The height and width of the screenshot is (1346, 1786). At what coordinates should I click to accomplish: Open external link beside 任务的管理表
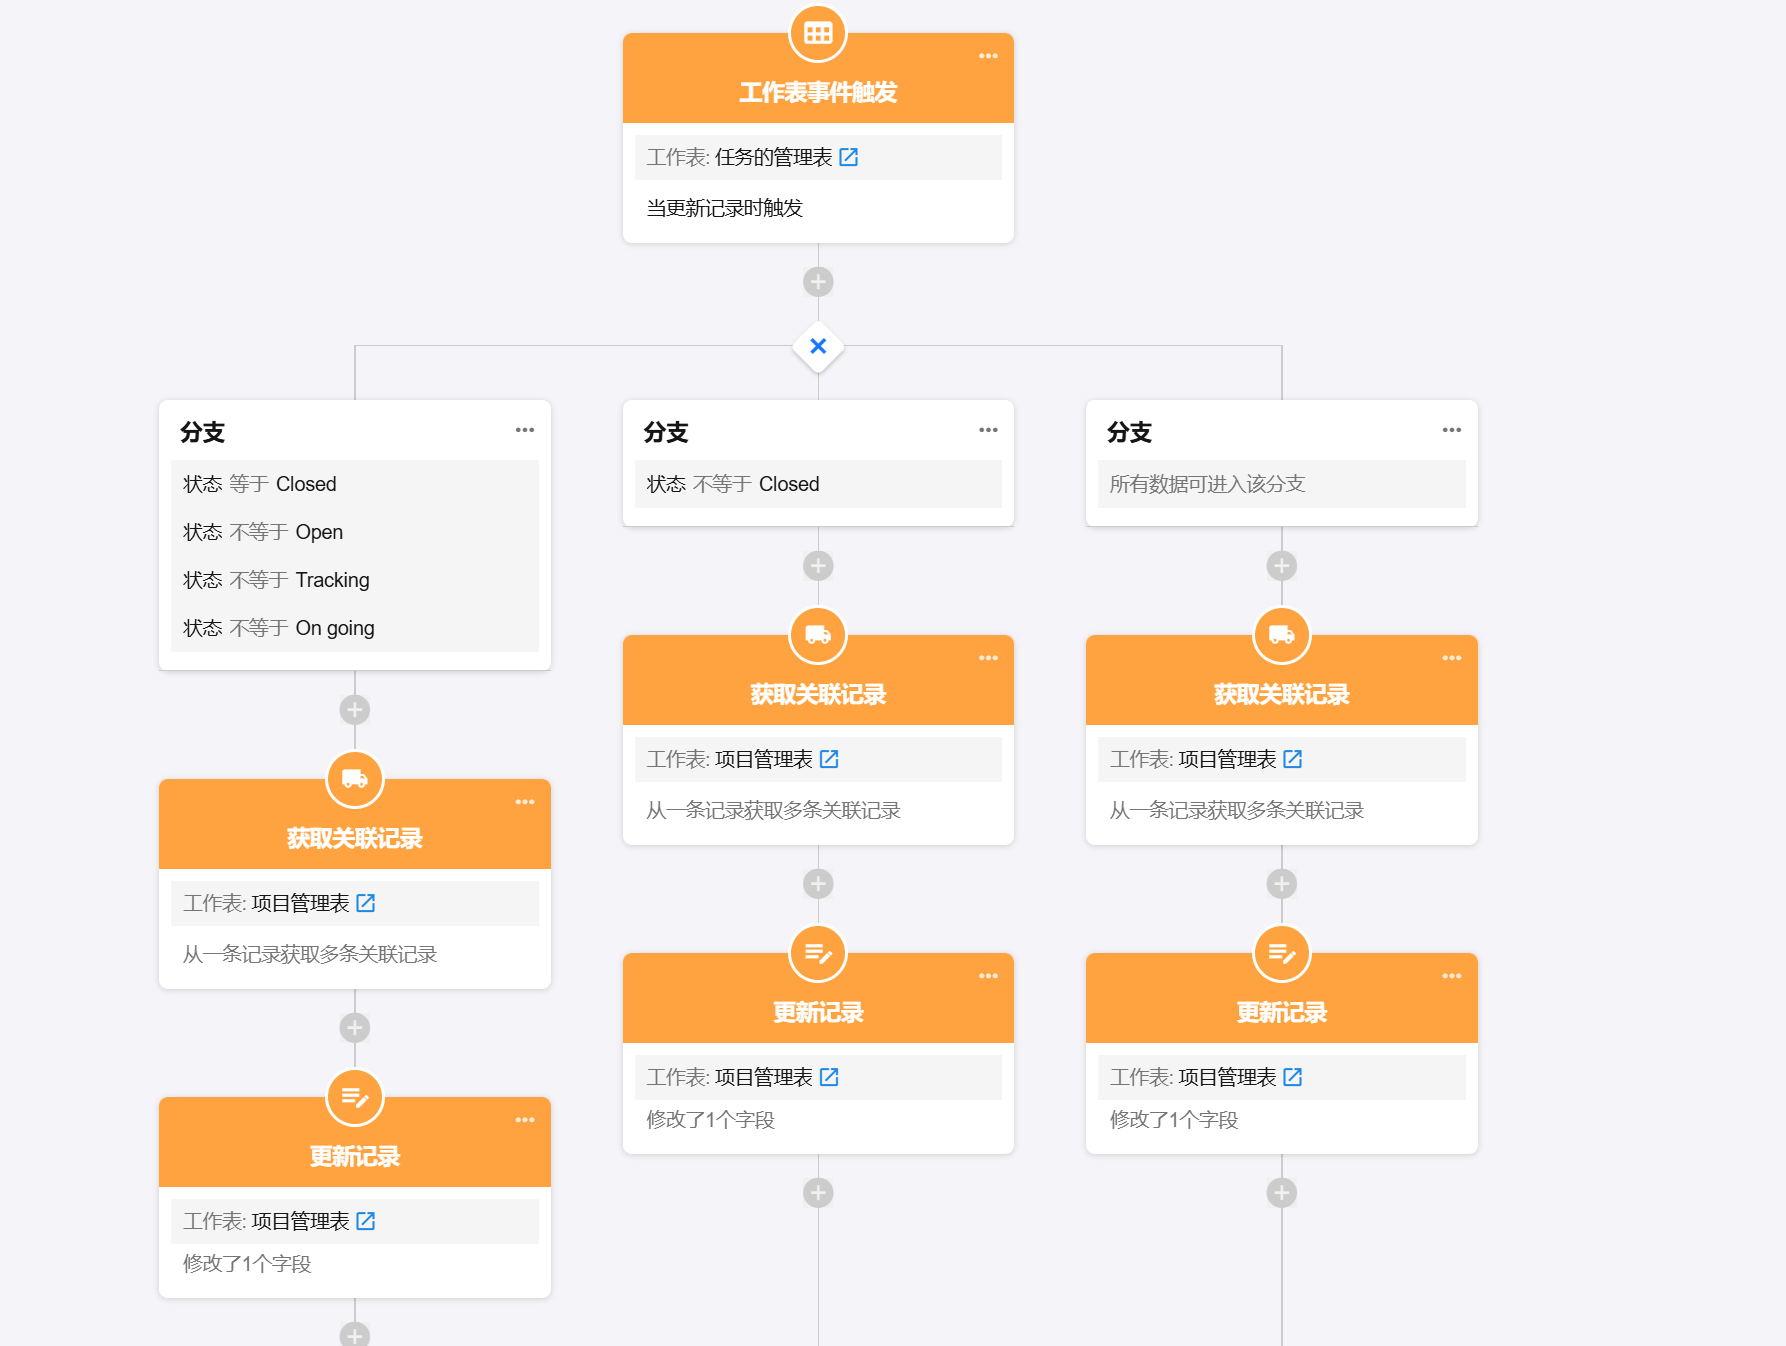(849, 157)
